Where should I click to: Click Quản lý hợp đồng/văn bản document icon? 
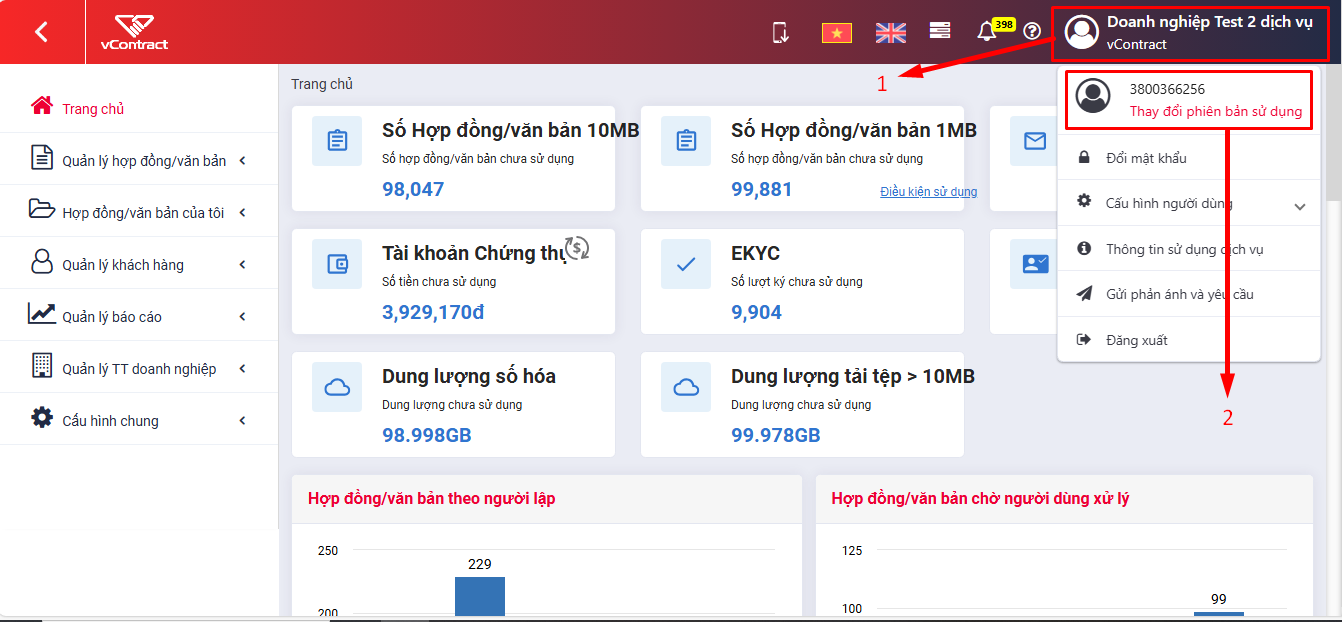coord(41,158)
